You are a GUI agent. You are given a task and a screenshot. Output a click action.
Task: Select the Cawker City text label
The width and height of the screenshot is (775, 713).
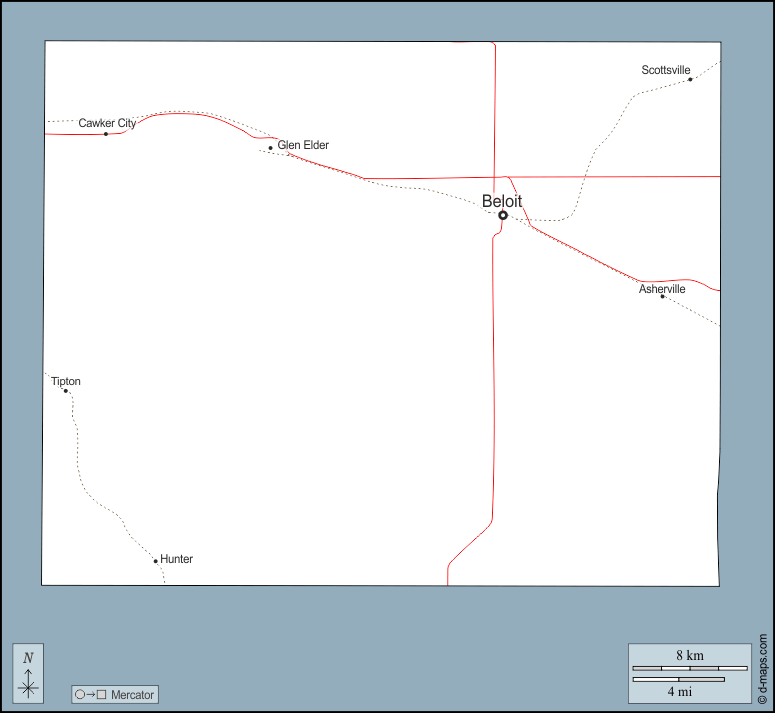click(107, 123)
